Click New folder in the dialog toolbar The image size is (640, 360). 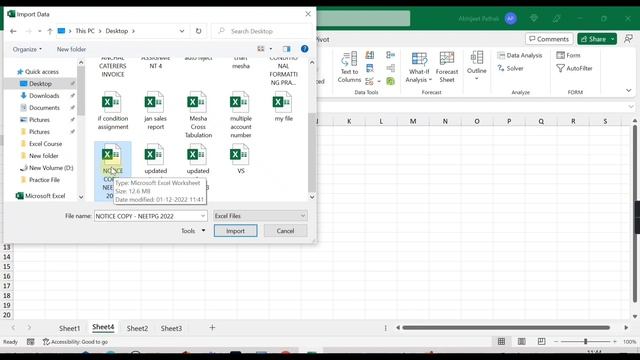coord(71,49)
